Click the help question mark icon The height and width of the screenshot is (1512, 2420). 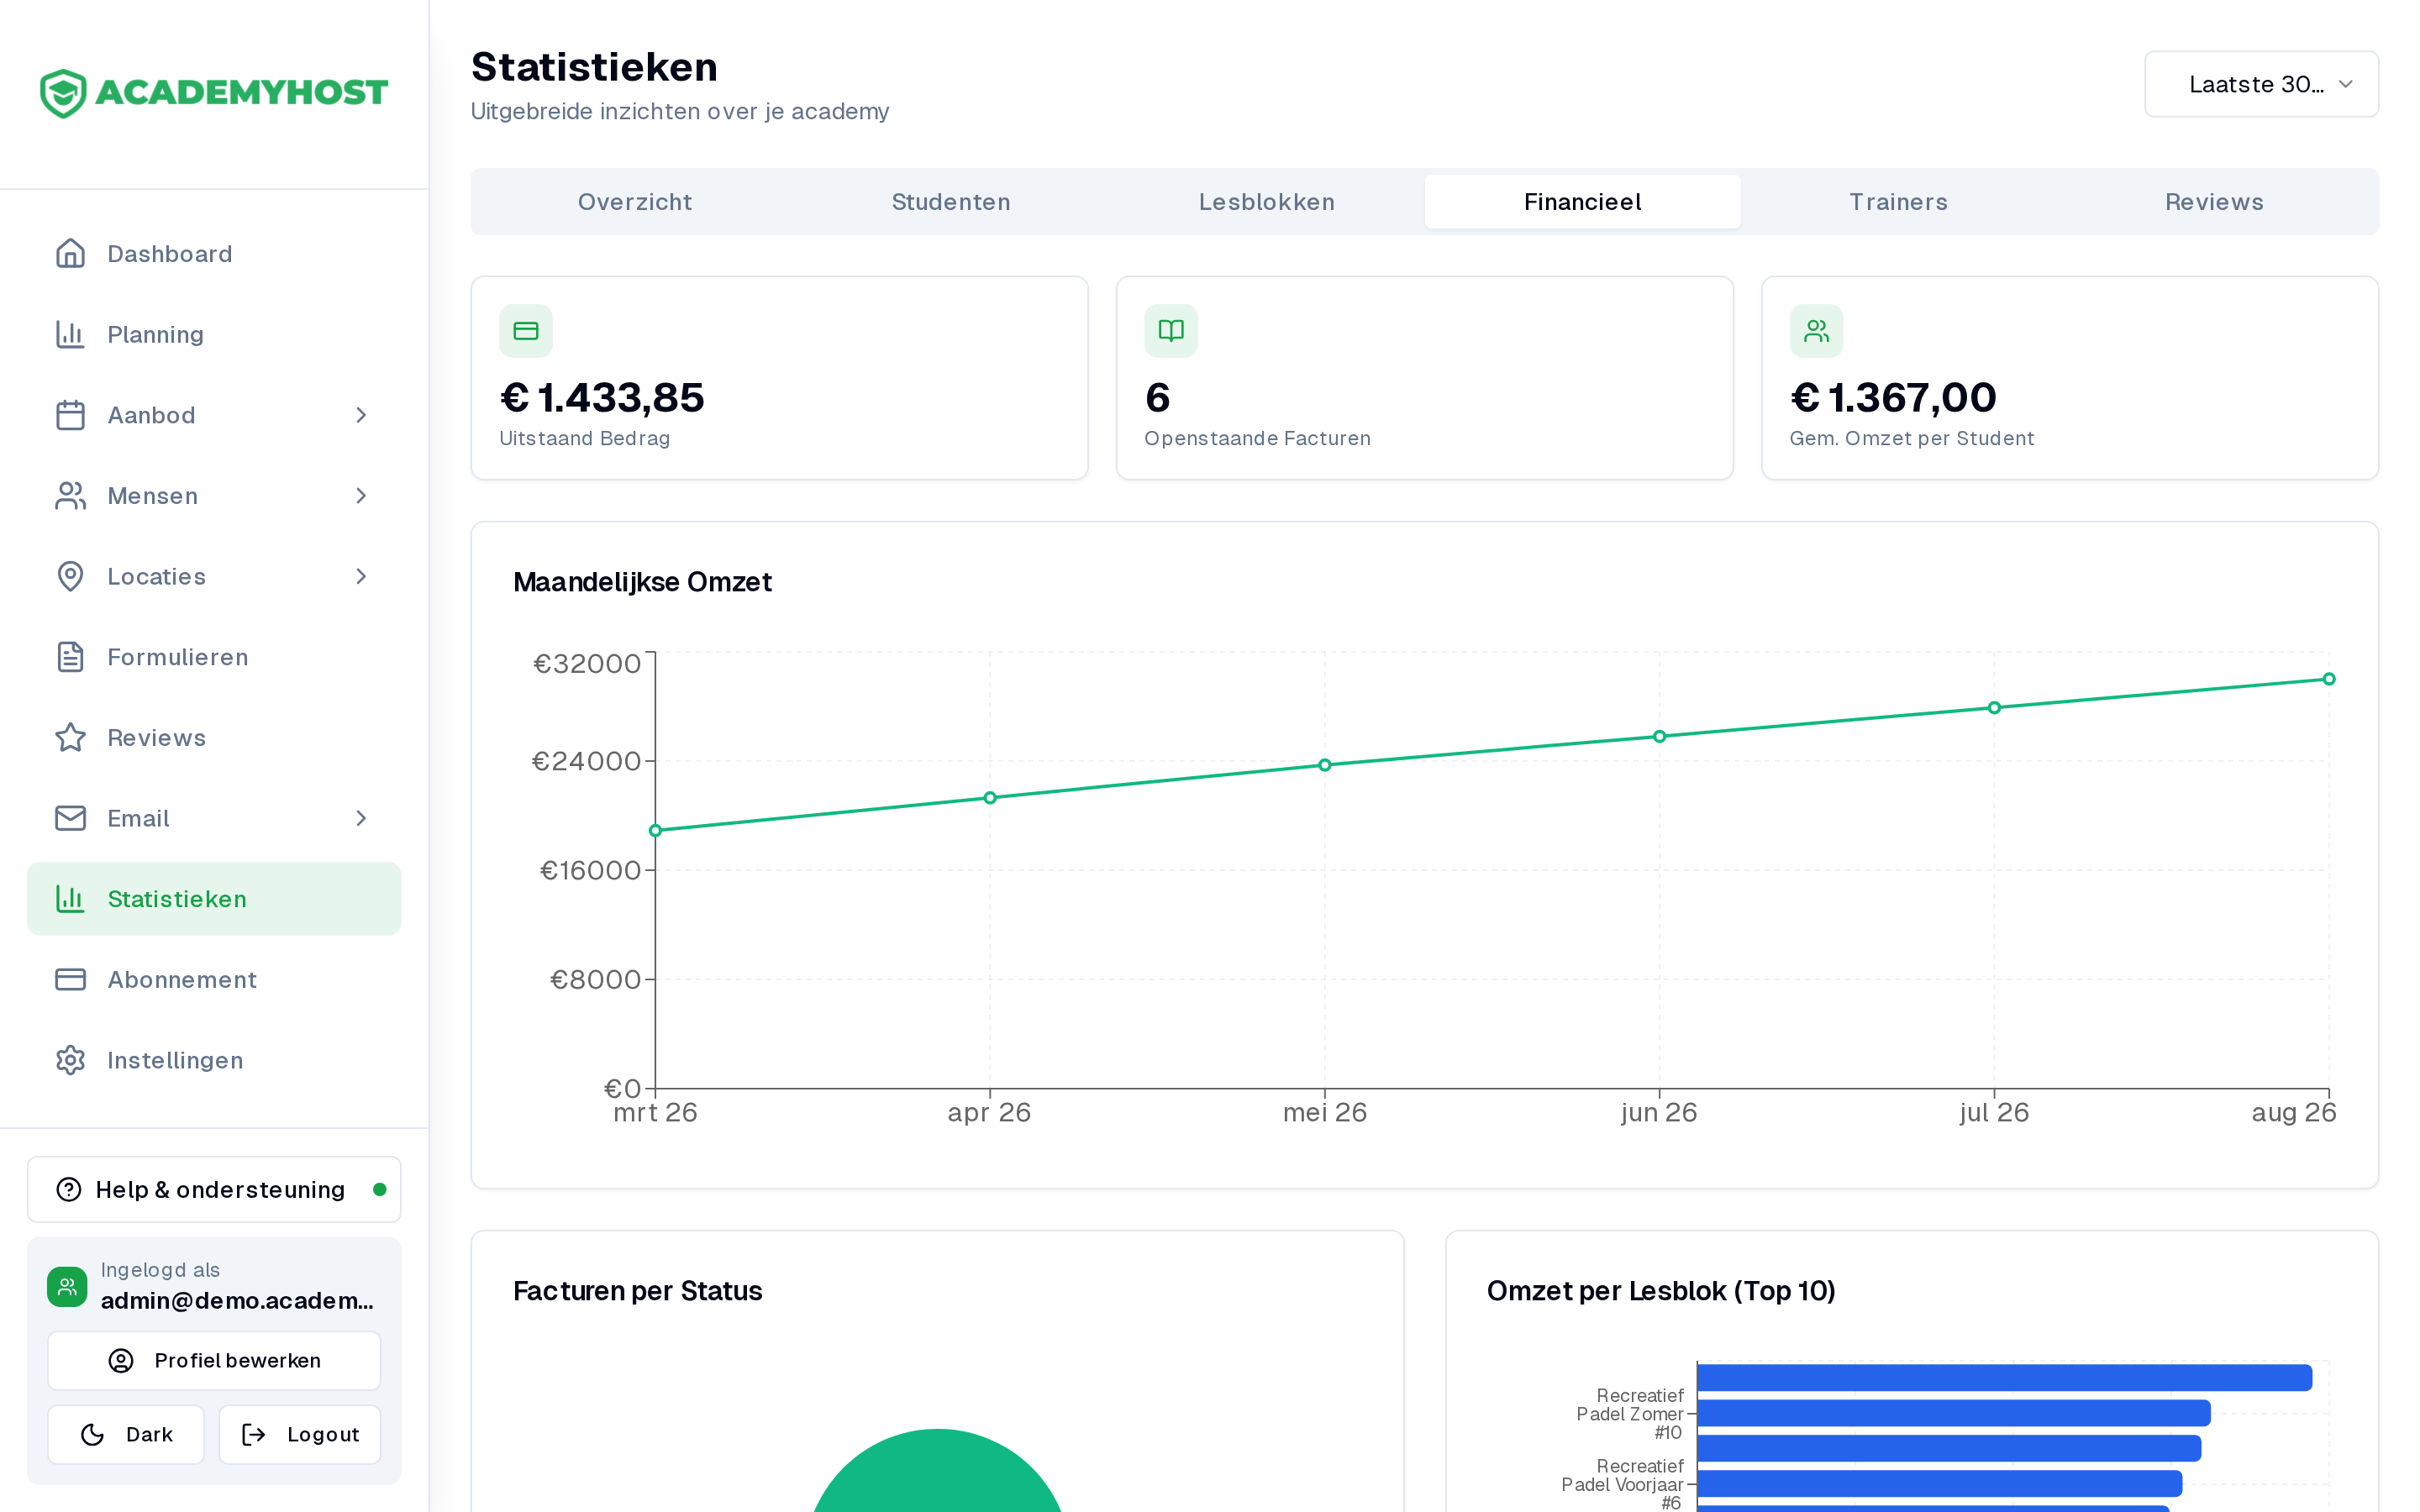tap(69, 1189)
